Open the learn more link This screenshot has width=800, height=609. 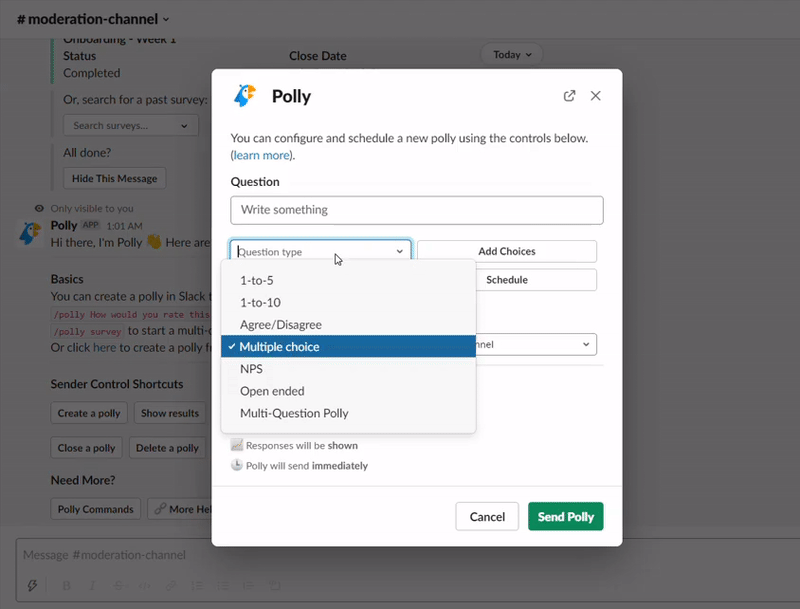coord(261,155)
